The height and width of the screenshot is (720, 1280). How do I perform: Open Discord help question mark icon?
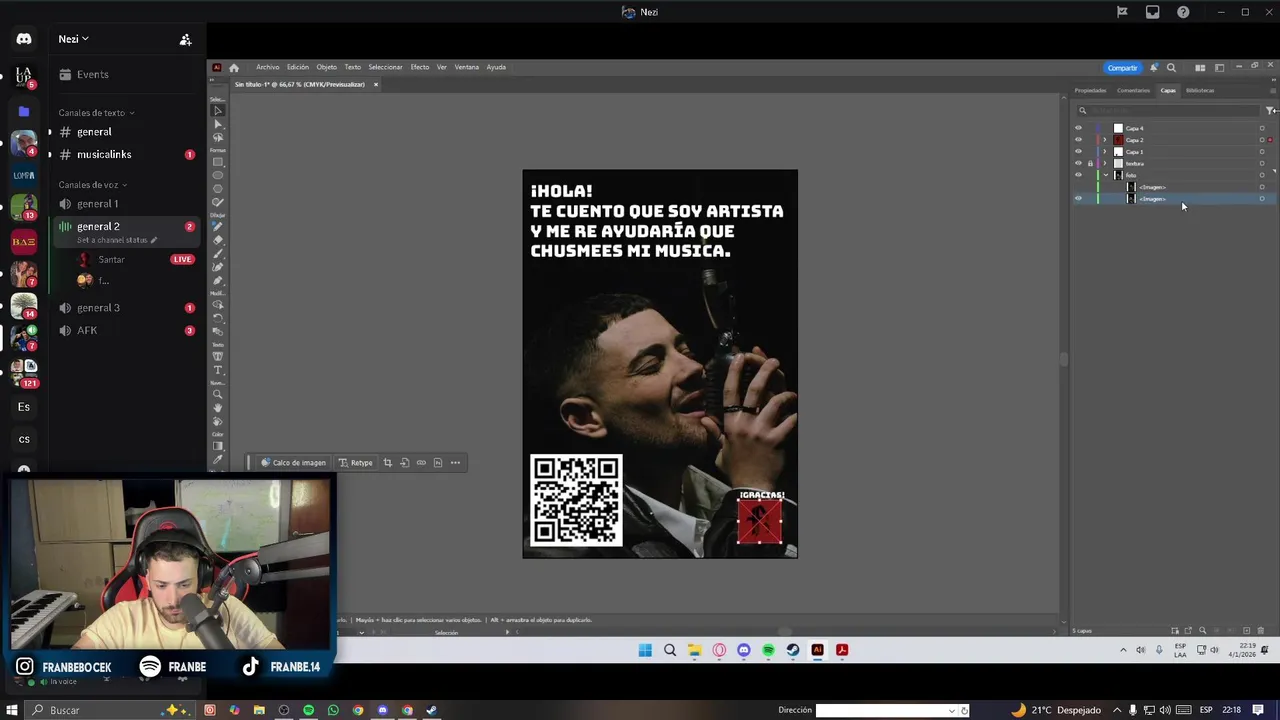[1184, 12]
